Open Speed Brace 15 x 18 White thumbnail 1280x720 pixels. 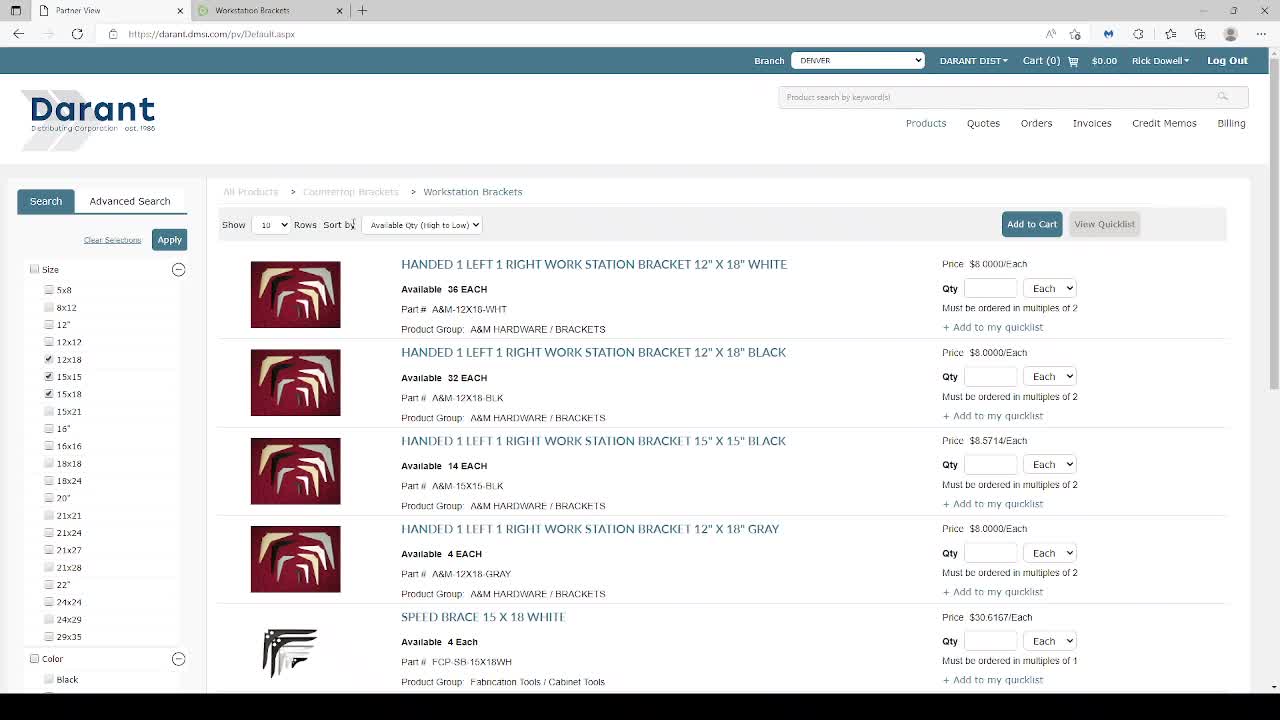pyautogui.click(x=290, y=652)
